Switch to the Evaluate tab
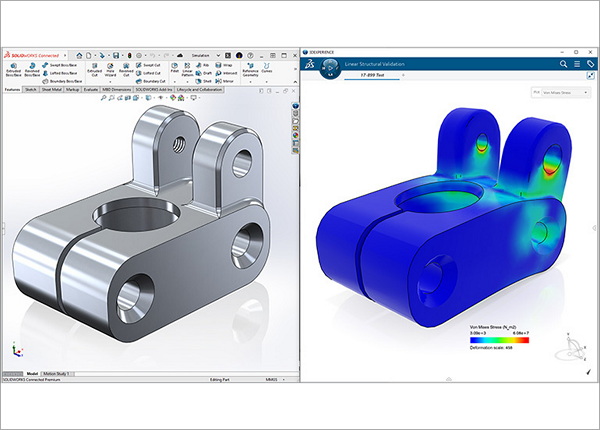 point(91,90)
